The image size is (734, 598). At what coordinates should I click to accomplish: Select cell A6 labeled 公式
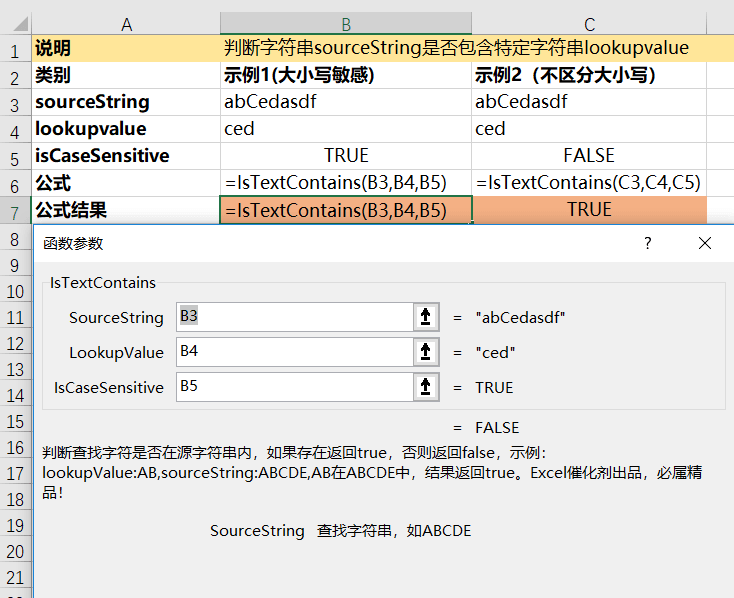point(126,183)
